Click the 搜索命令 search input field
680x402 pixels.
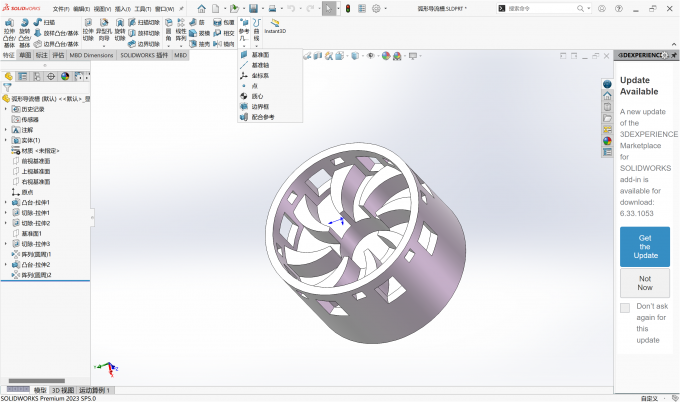pyautogui.click(x=542, y=8)
